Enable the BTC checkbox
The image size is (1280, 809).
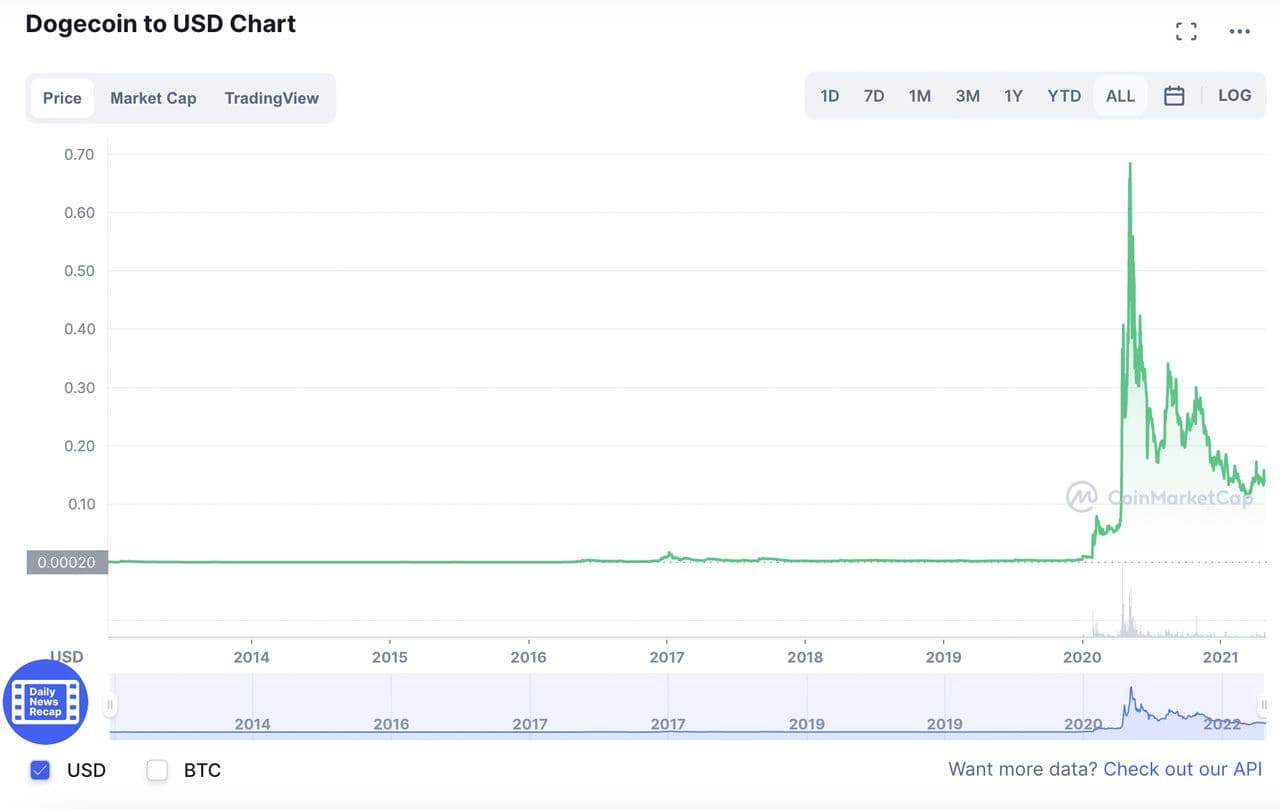pos(157,770)
